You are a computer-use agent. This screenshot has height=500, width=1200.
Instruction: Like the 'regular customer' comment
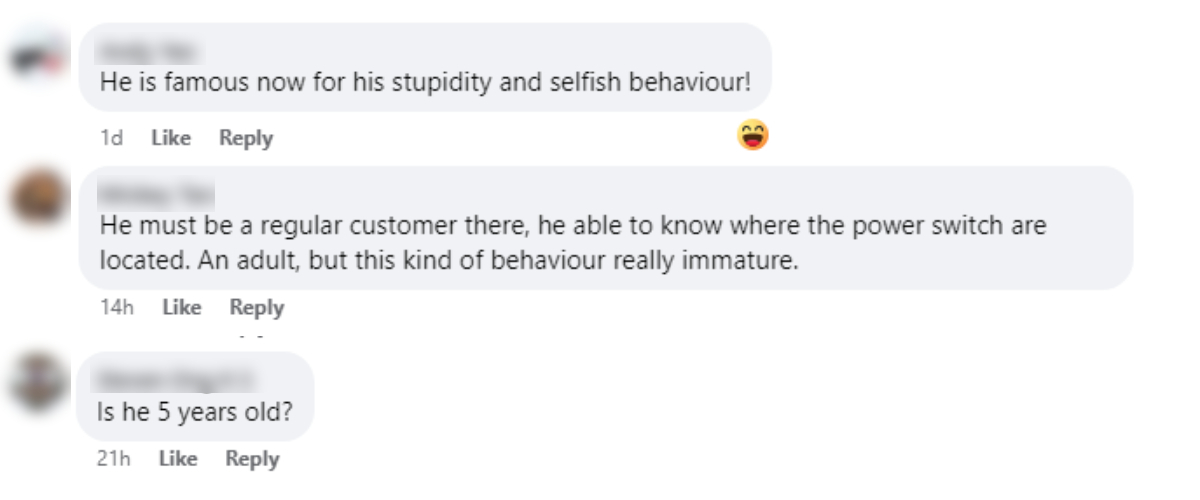click(x=181, y=308)
